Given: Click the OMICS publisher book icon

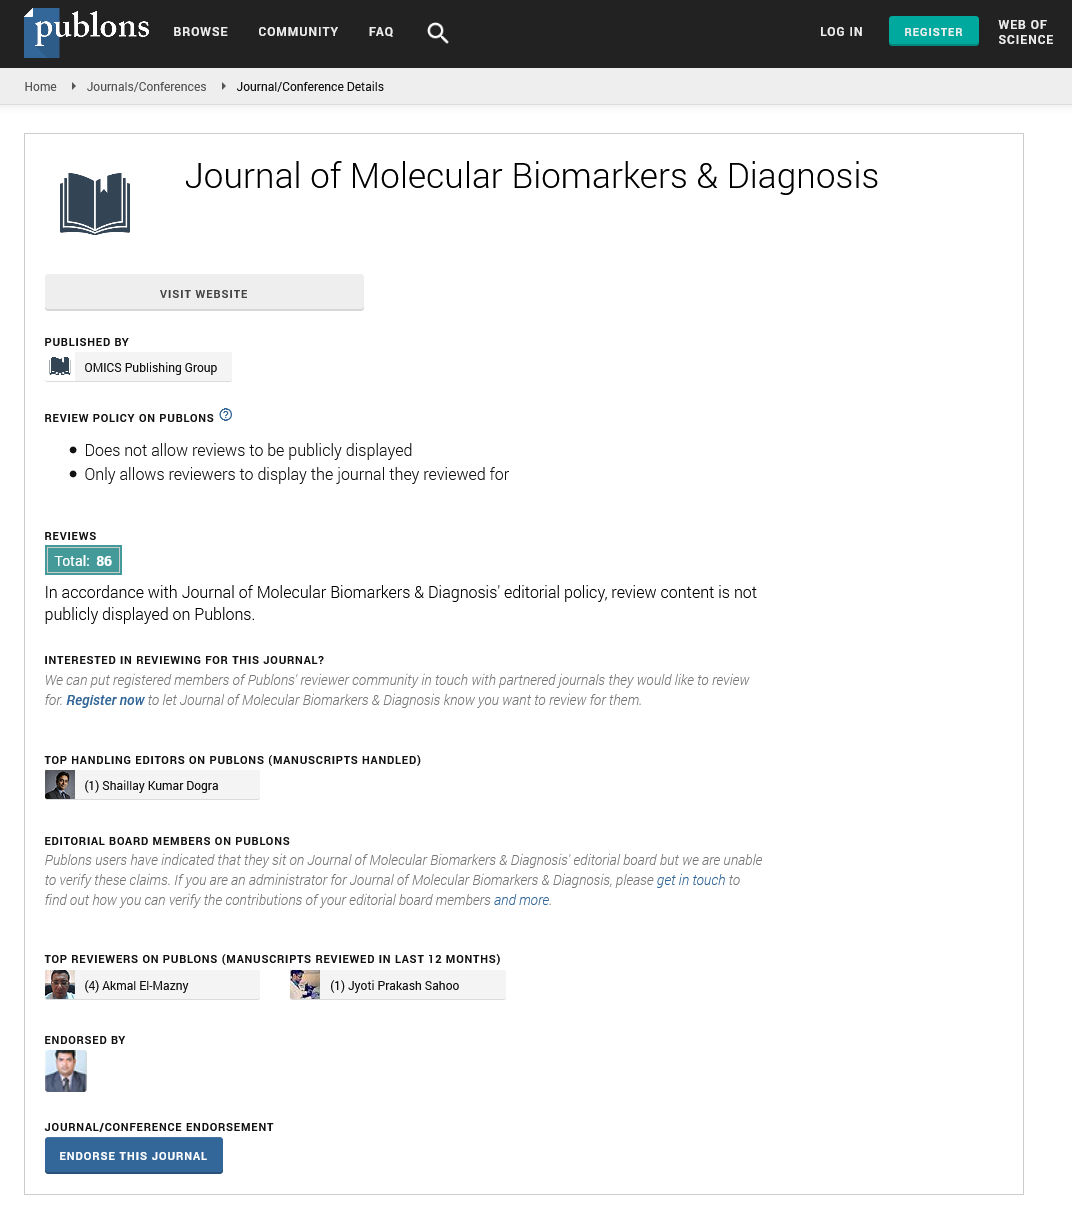Looking at the screenshot, I should click(x=60, y=367).
